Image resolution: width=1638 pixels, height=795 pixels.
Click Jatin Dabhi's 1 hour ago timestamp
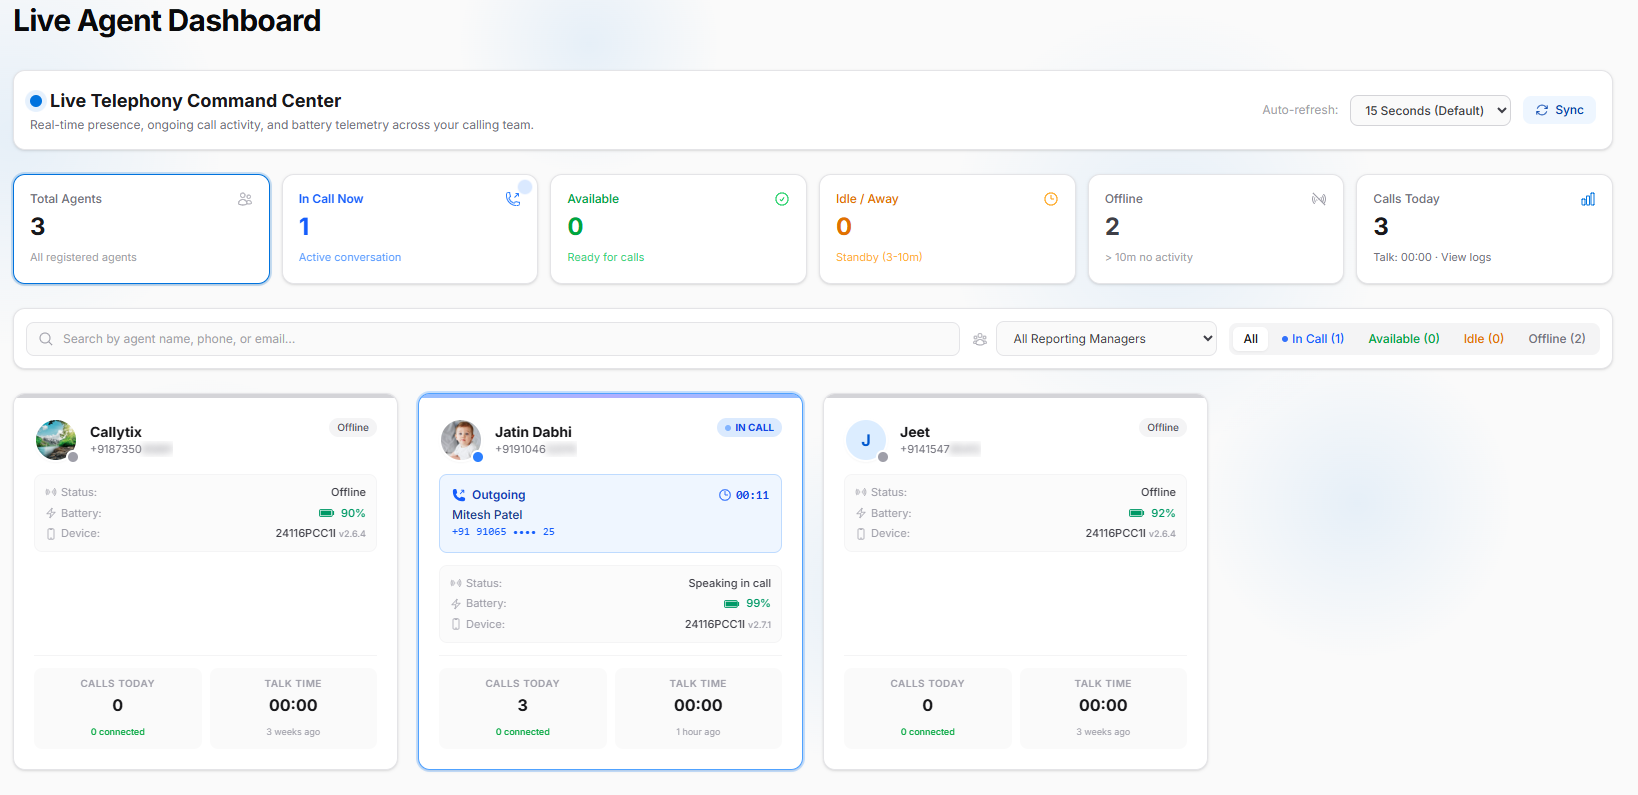coord(698,732)
